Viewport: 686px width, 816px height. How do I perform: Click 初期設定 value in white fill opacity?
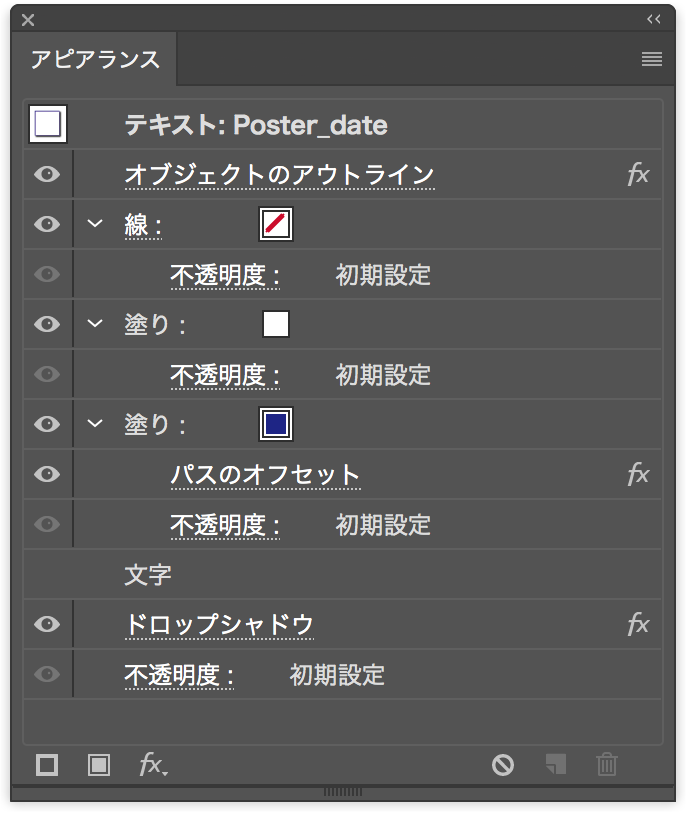pyautogui.click(x=383, y=375)
